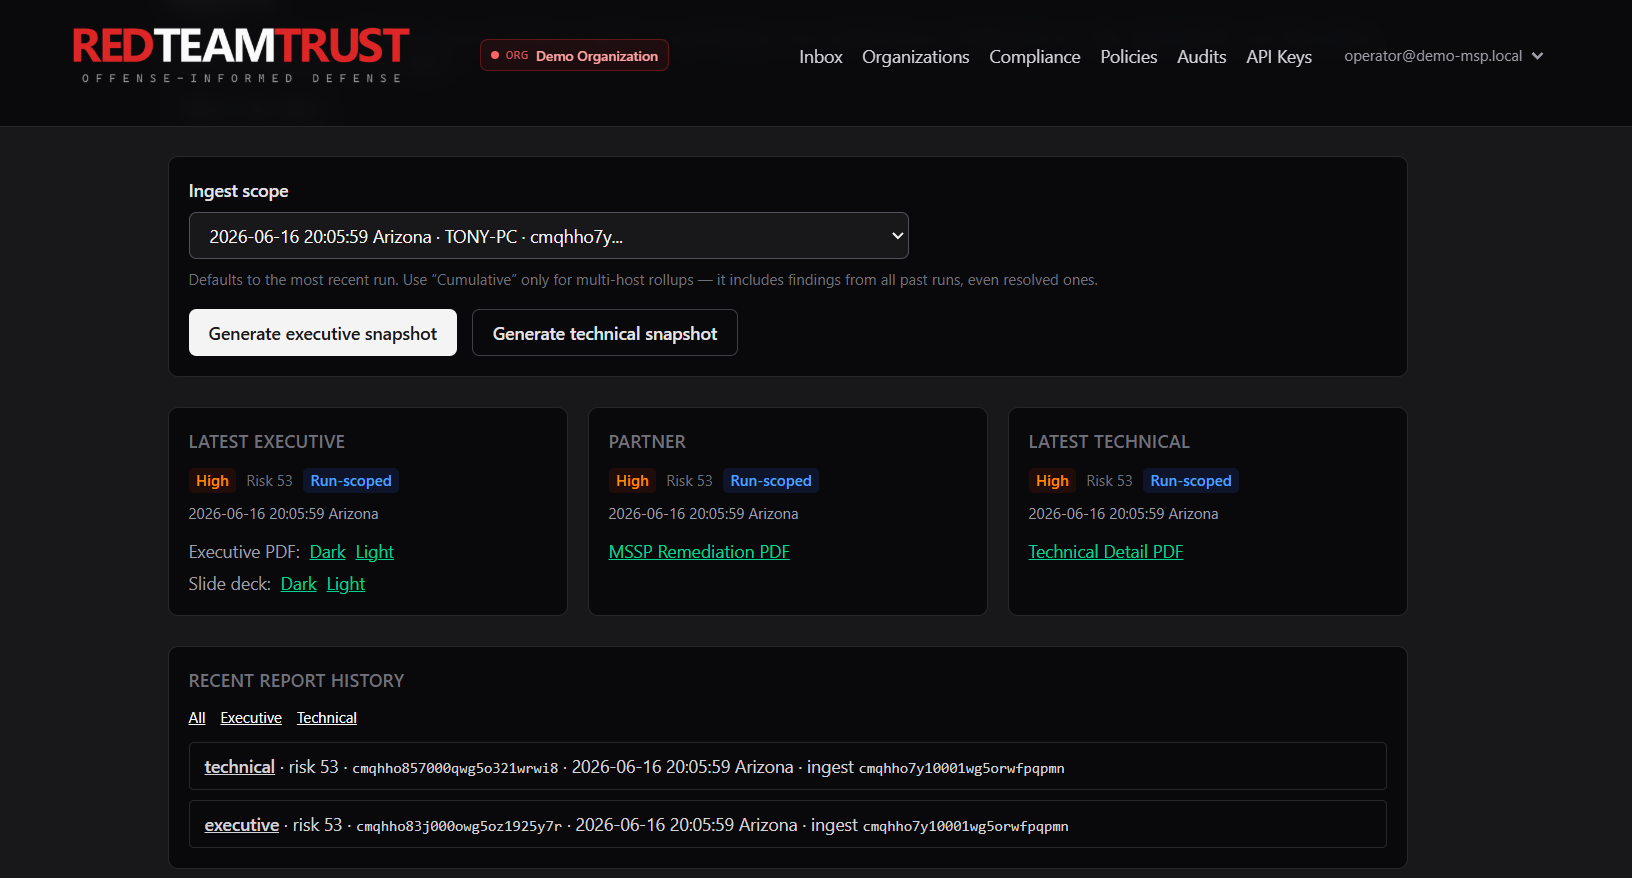1632x878 pixels.
Task: Click the Run-scoped badge in Latest Technical
Action: coord(1190,481)
